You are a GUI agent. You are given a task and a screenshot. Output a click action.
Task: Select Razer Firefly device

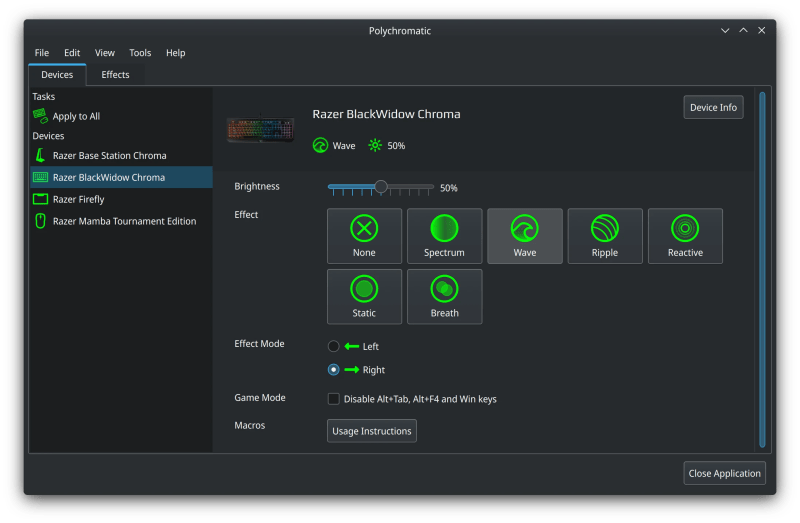pyautogui.click(x=121, y=200)
